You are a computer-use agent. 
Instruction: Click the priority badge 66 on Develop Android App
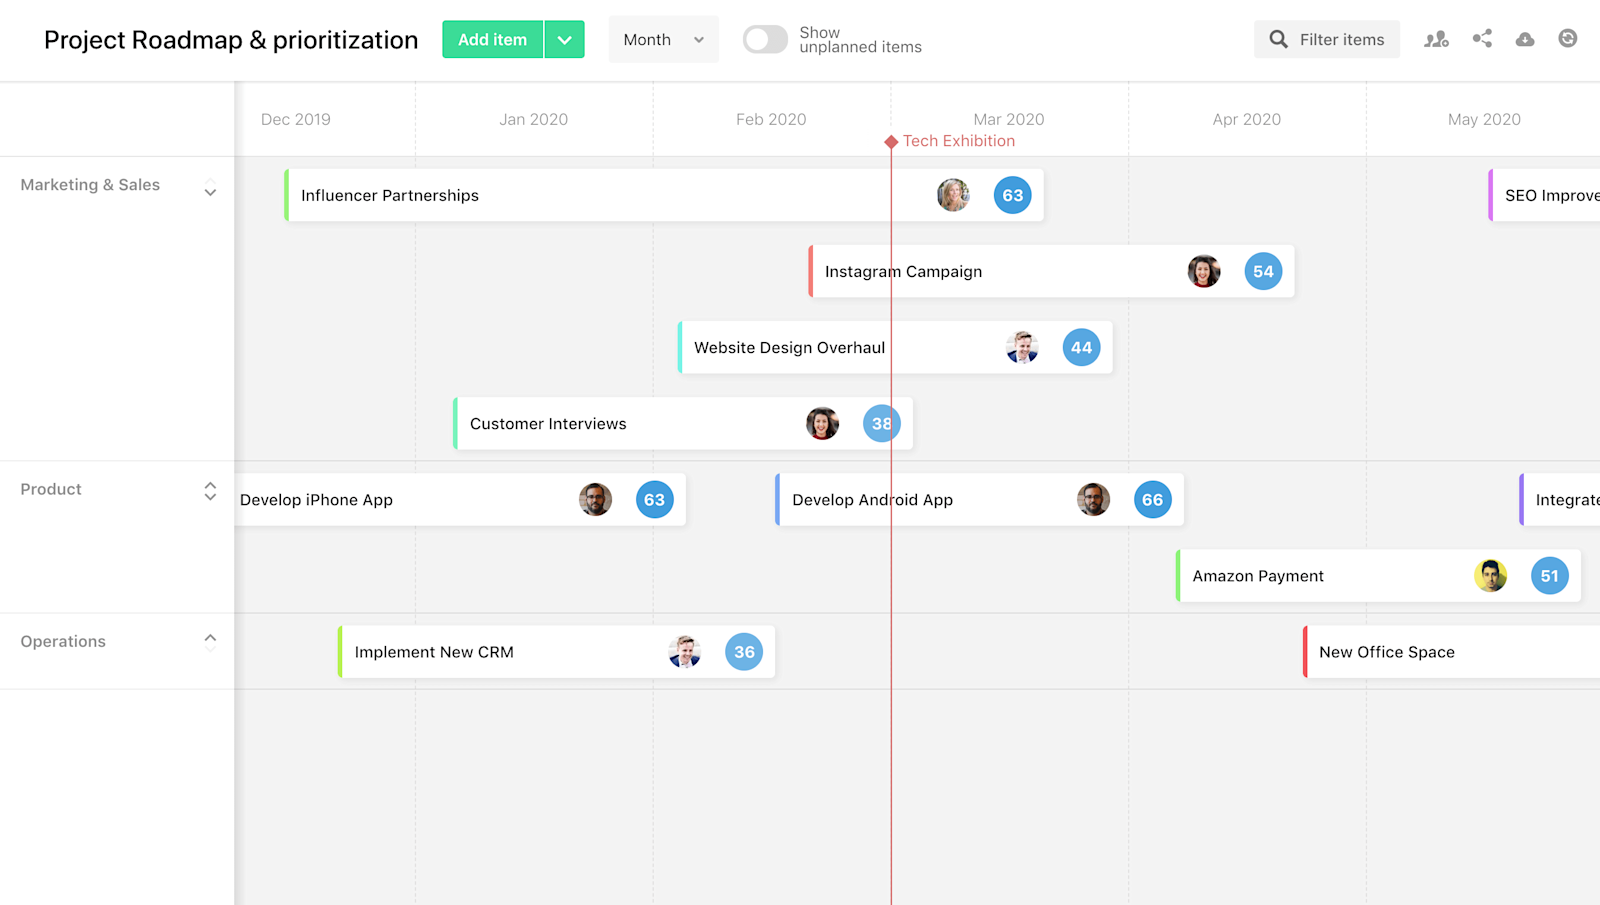click(x=1152, y=499)
